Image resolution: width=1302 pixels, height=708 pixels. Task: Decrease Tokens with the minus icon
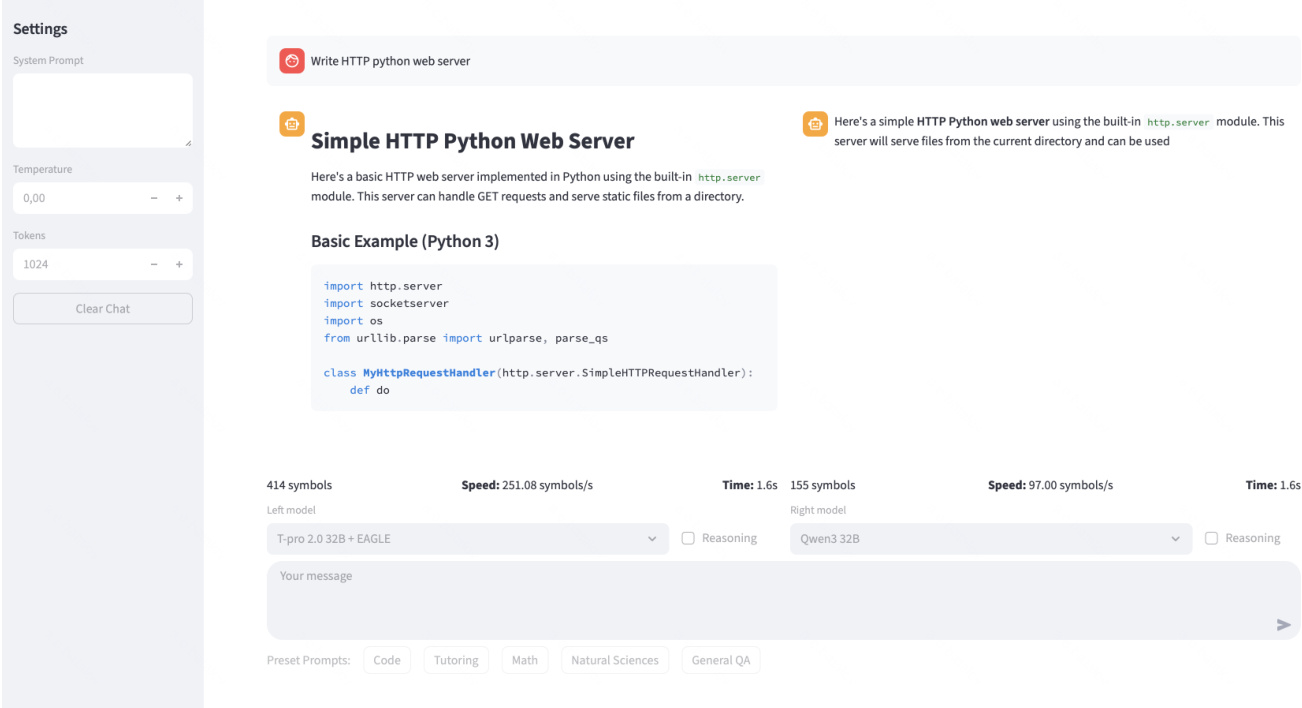coord(154,264)
